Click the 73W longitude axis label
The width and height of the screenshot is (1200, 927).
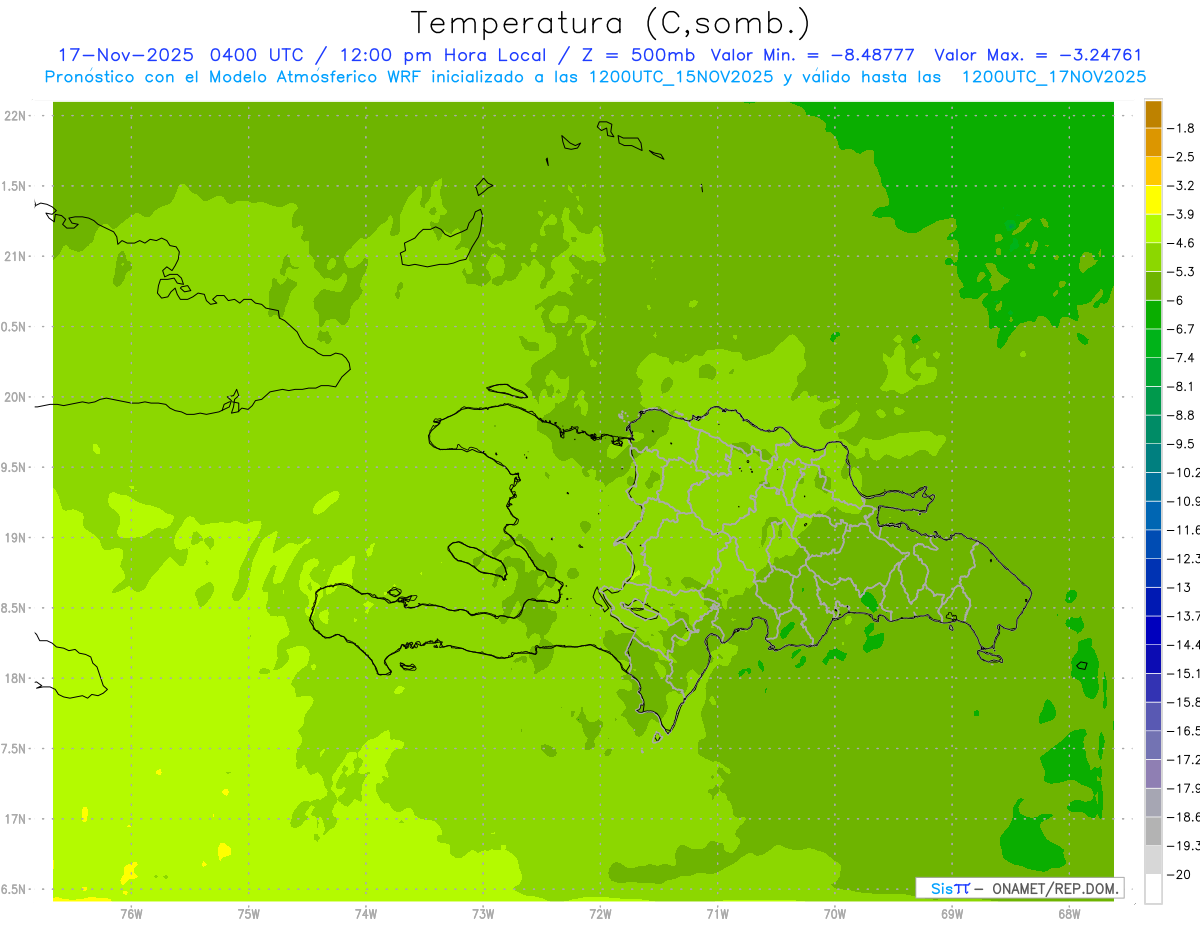click(x=483, y=913)
